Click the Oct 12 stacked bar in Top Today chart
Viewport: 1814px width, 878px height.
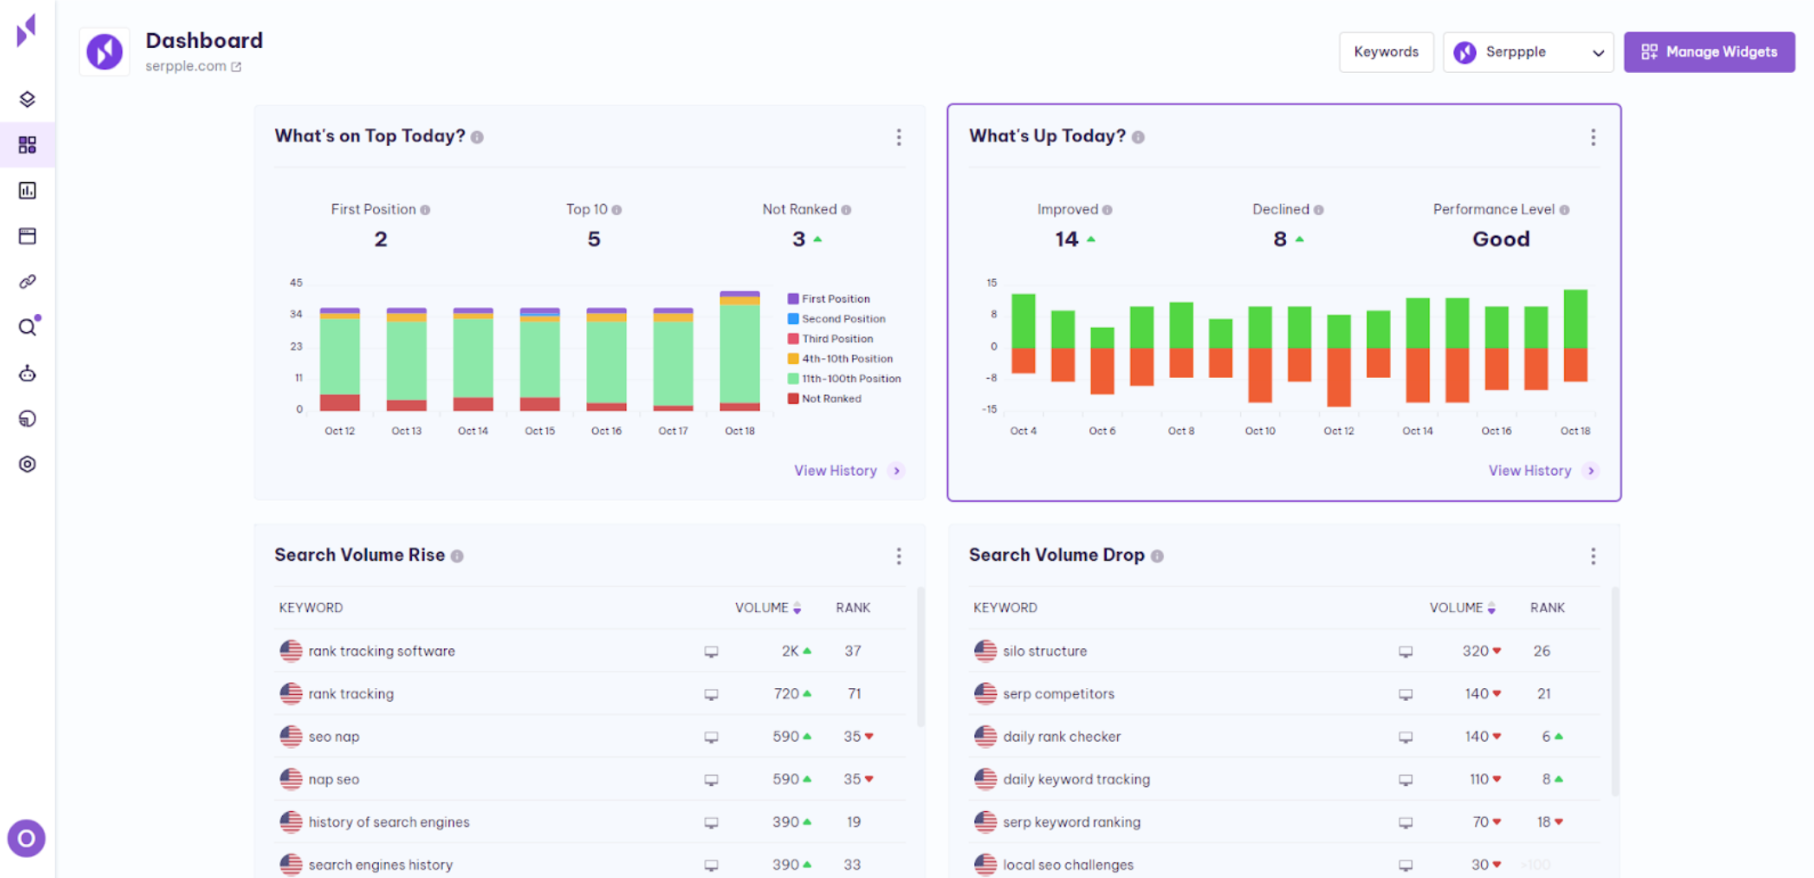click(x=340, y=359)
